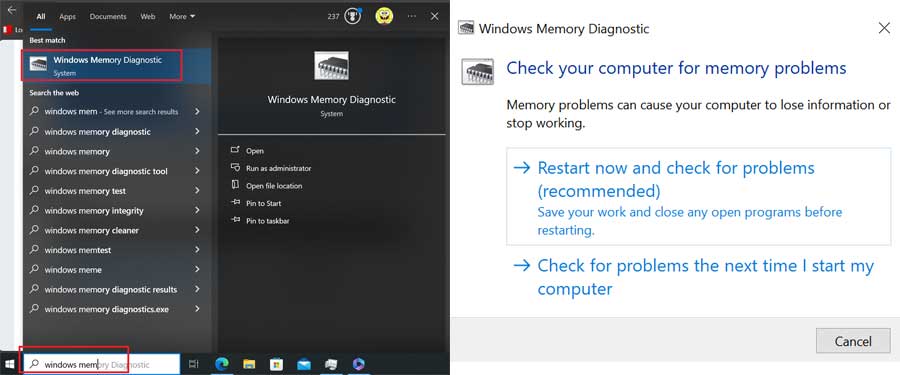Open the SpongeBob account avatar
Screen dimensions: 900x375
click(x=384, y=16)
